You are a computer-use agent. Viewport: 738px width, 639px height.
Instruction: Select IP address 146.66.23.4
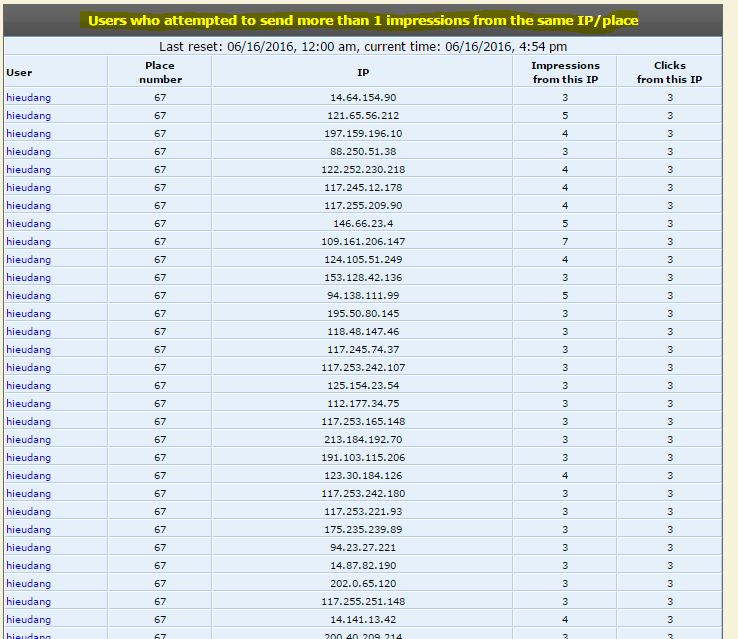(363, 224)
